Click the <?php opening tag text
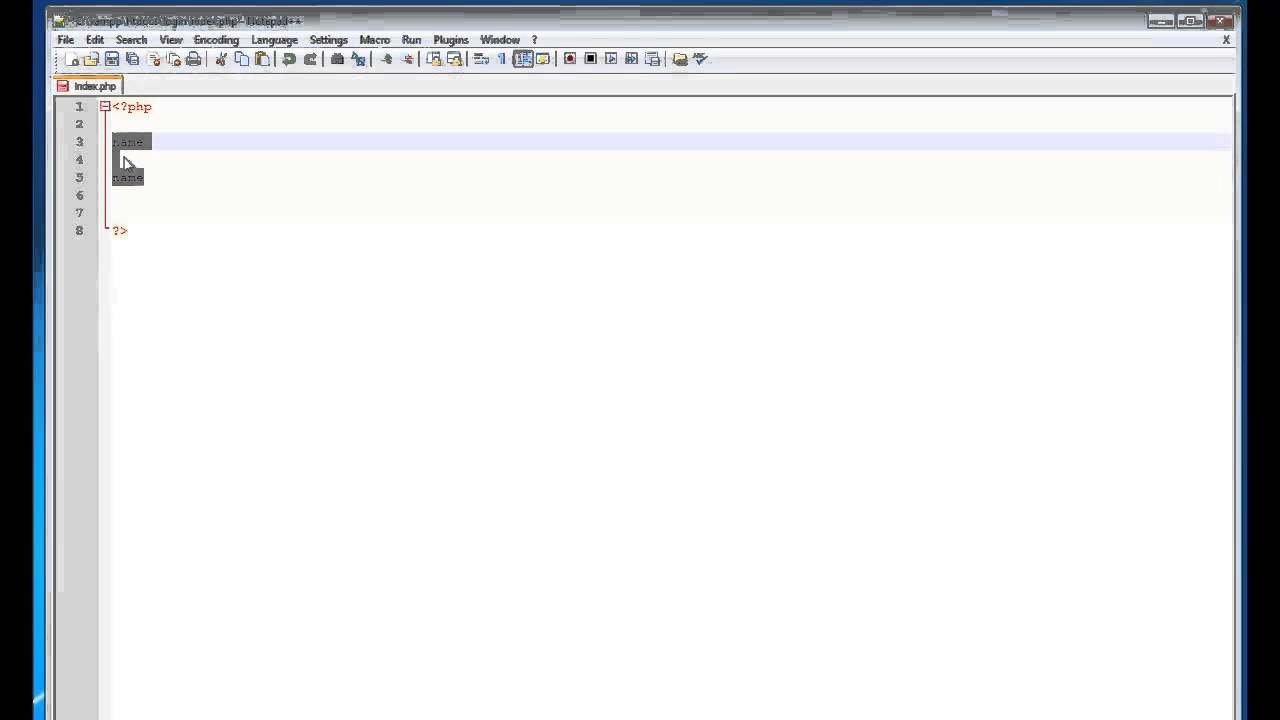The image size is (1280, 720). (x=132, y=106)
